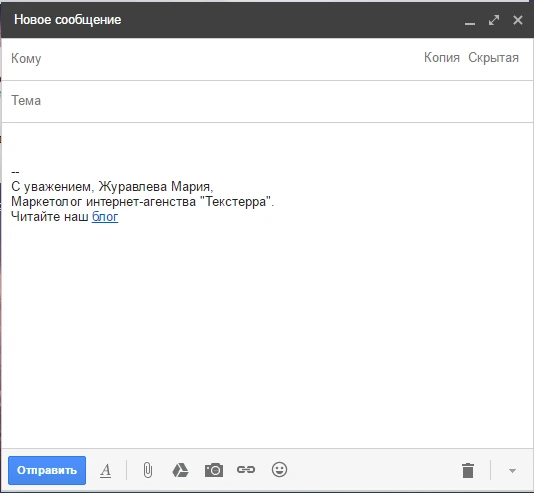The height and width of the screenshot is (493, 534).
Task: Open the блог link in the signature
Action: coord(105,217)
